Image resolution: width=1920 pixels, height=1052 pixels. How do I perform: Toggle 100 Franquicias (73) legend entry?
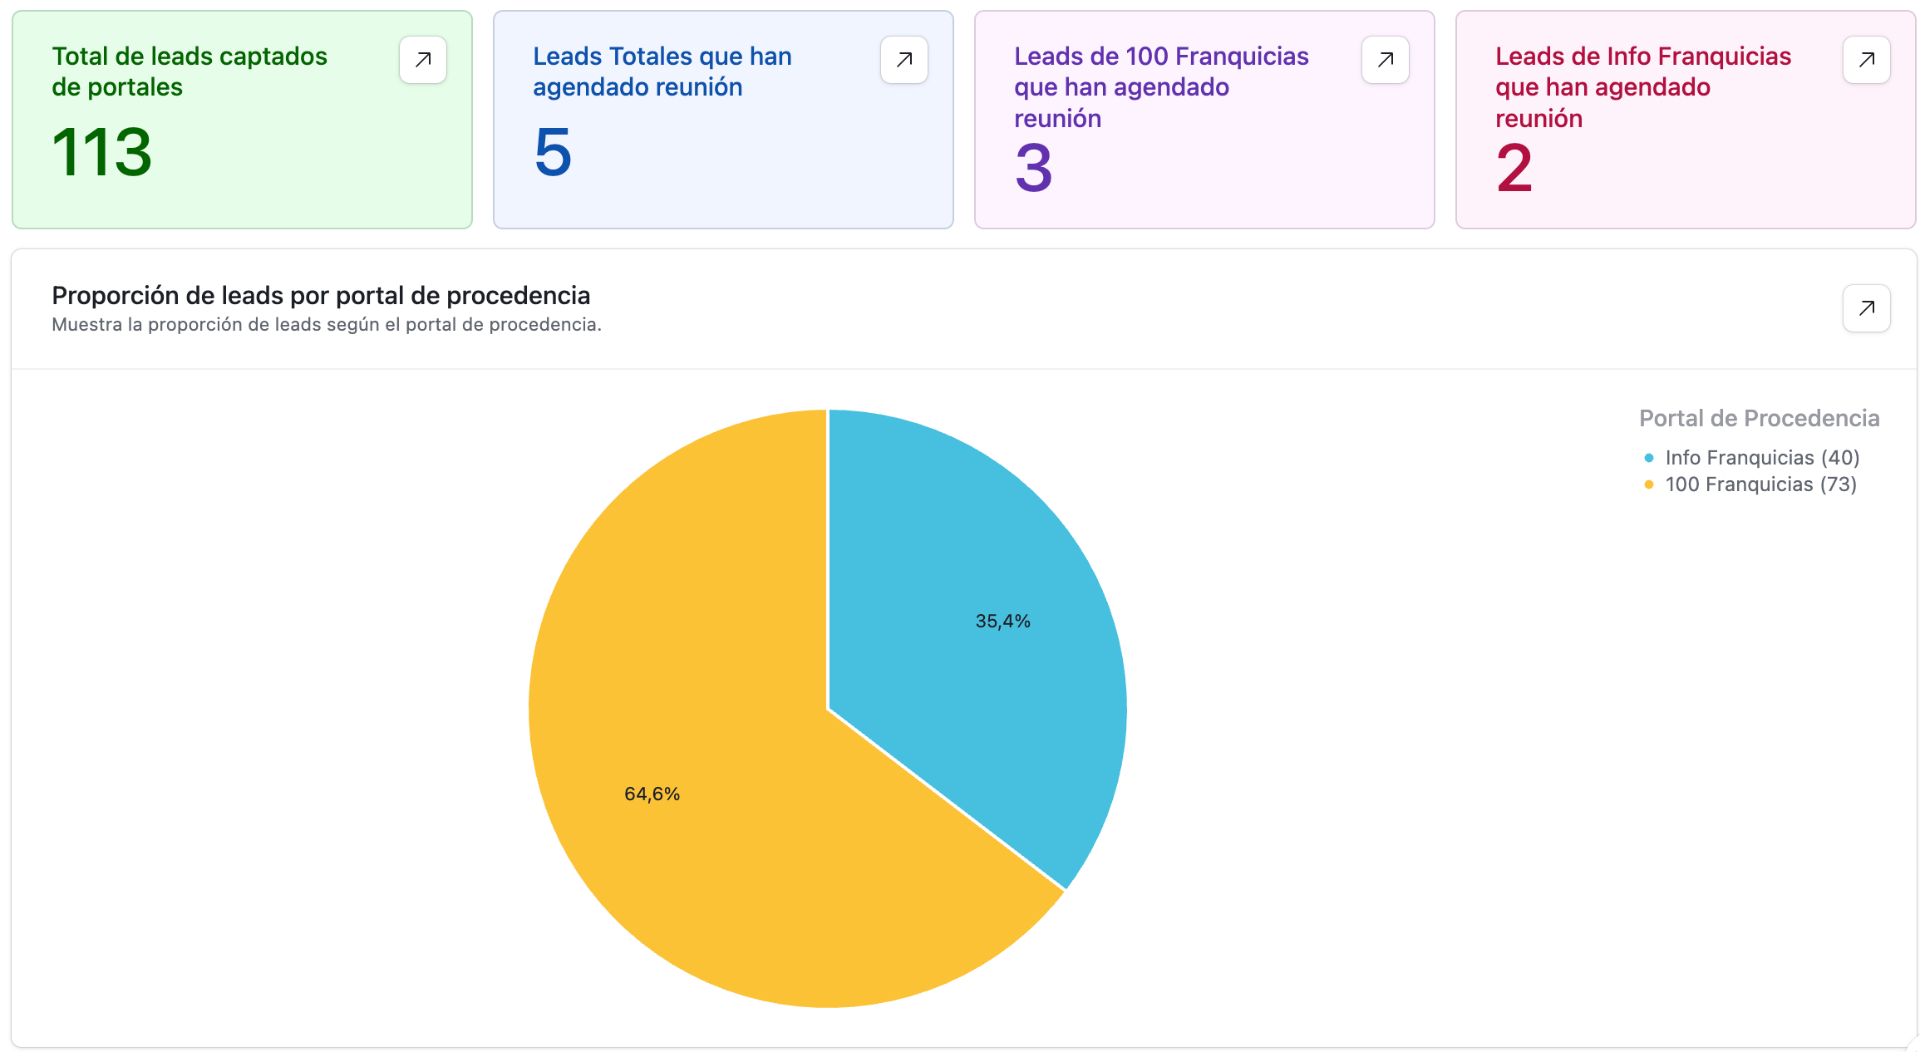pos(1750,485)
